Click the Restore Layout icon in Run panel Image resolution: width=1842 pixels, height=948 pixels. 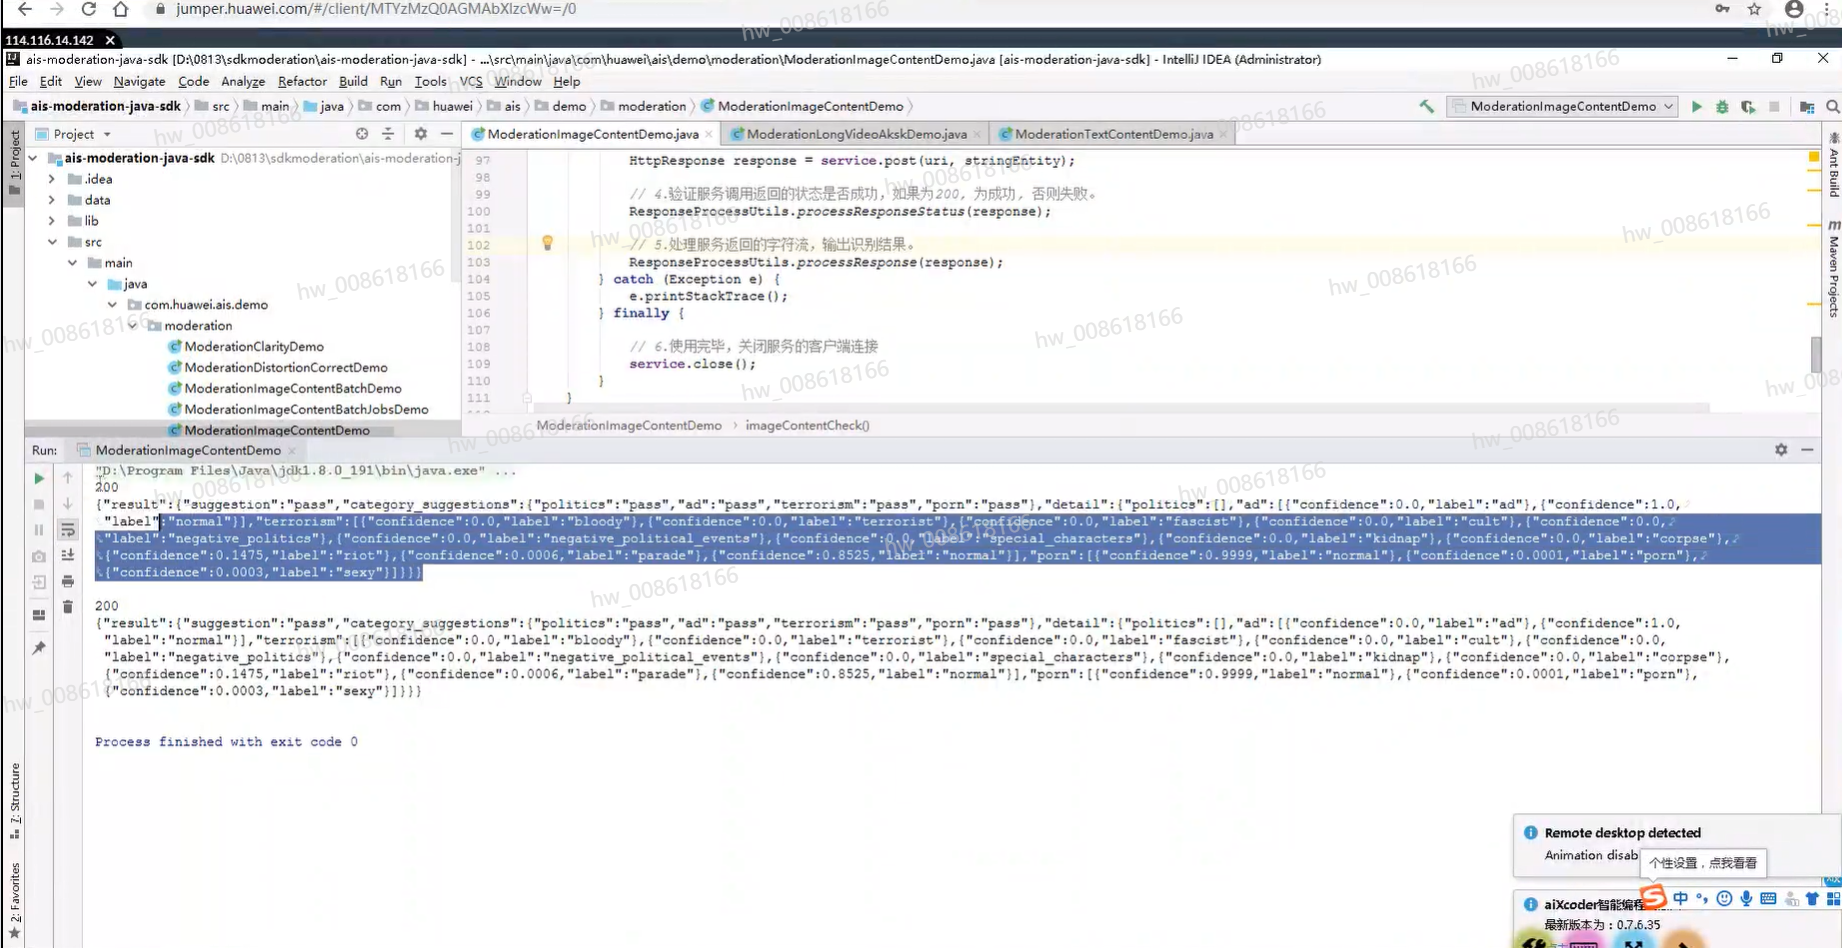click(x=39, y=615)
